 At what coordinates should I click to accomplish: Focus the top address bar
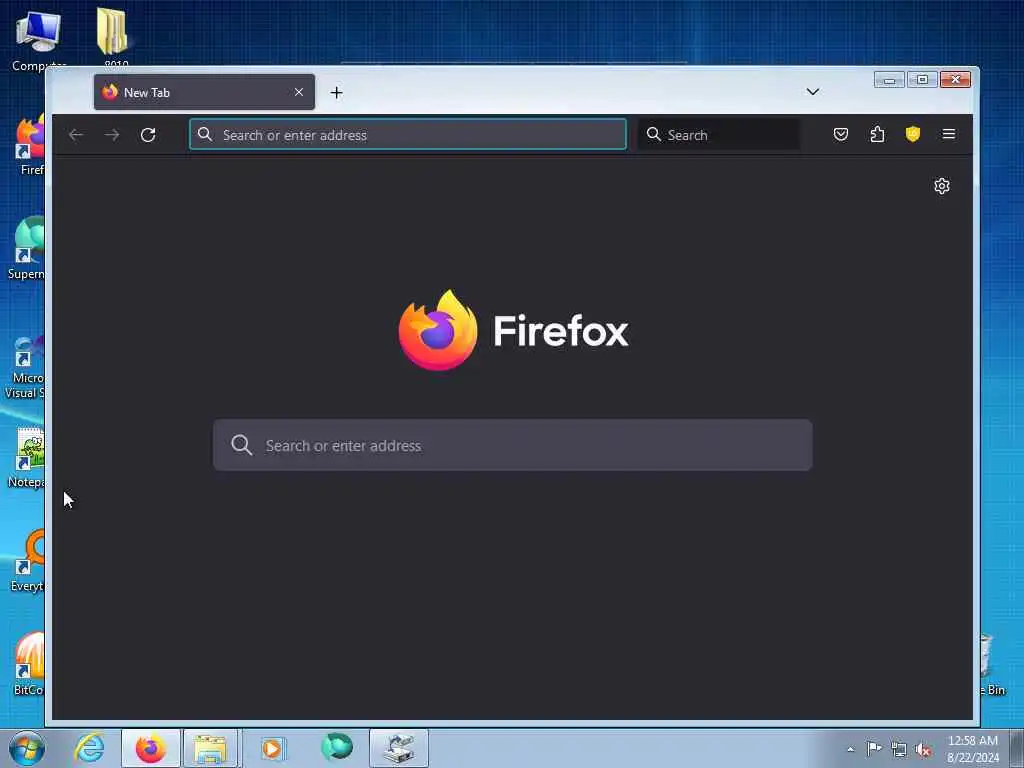408,135
